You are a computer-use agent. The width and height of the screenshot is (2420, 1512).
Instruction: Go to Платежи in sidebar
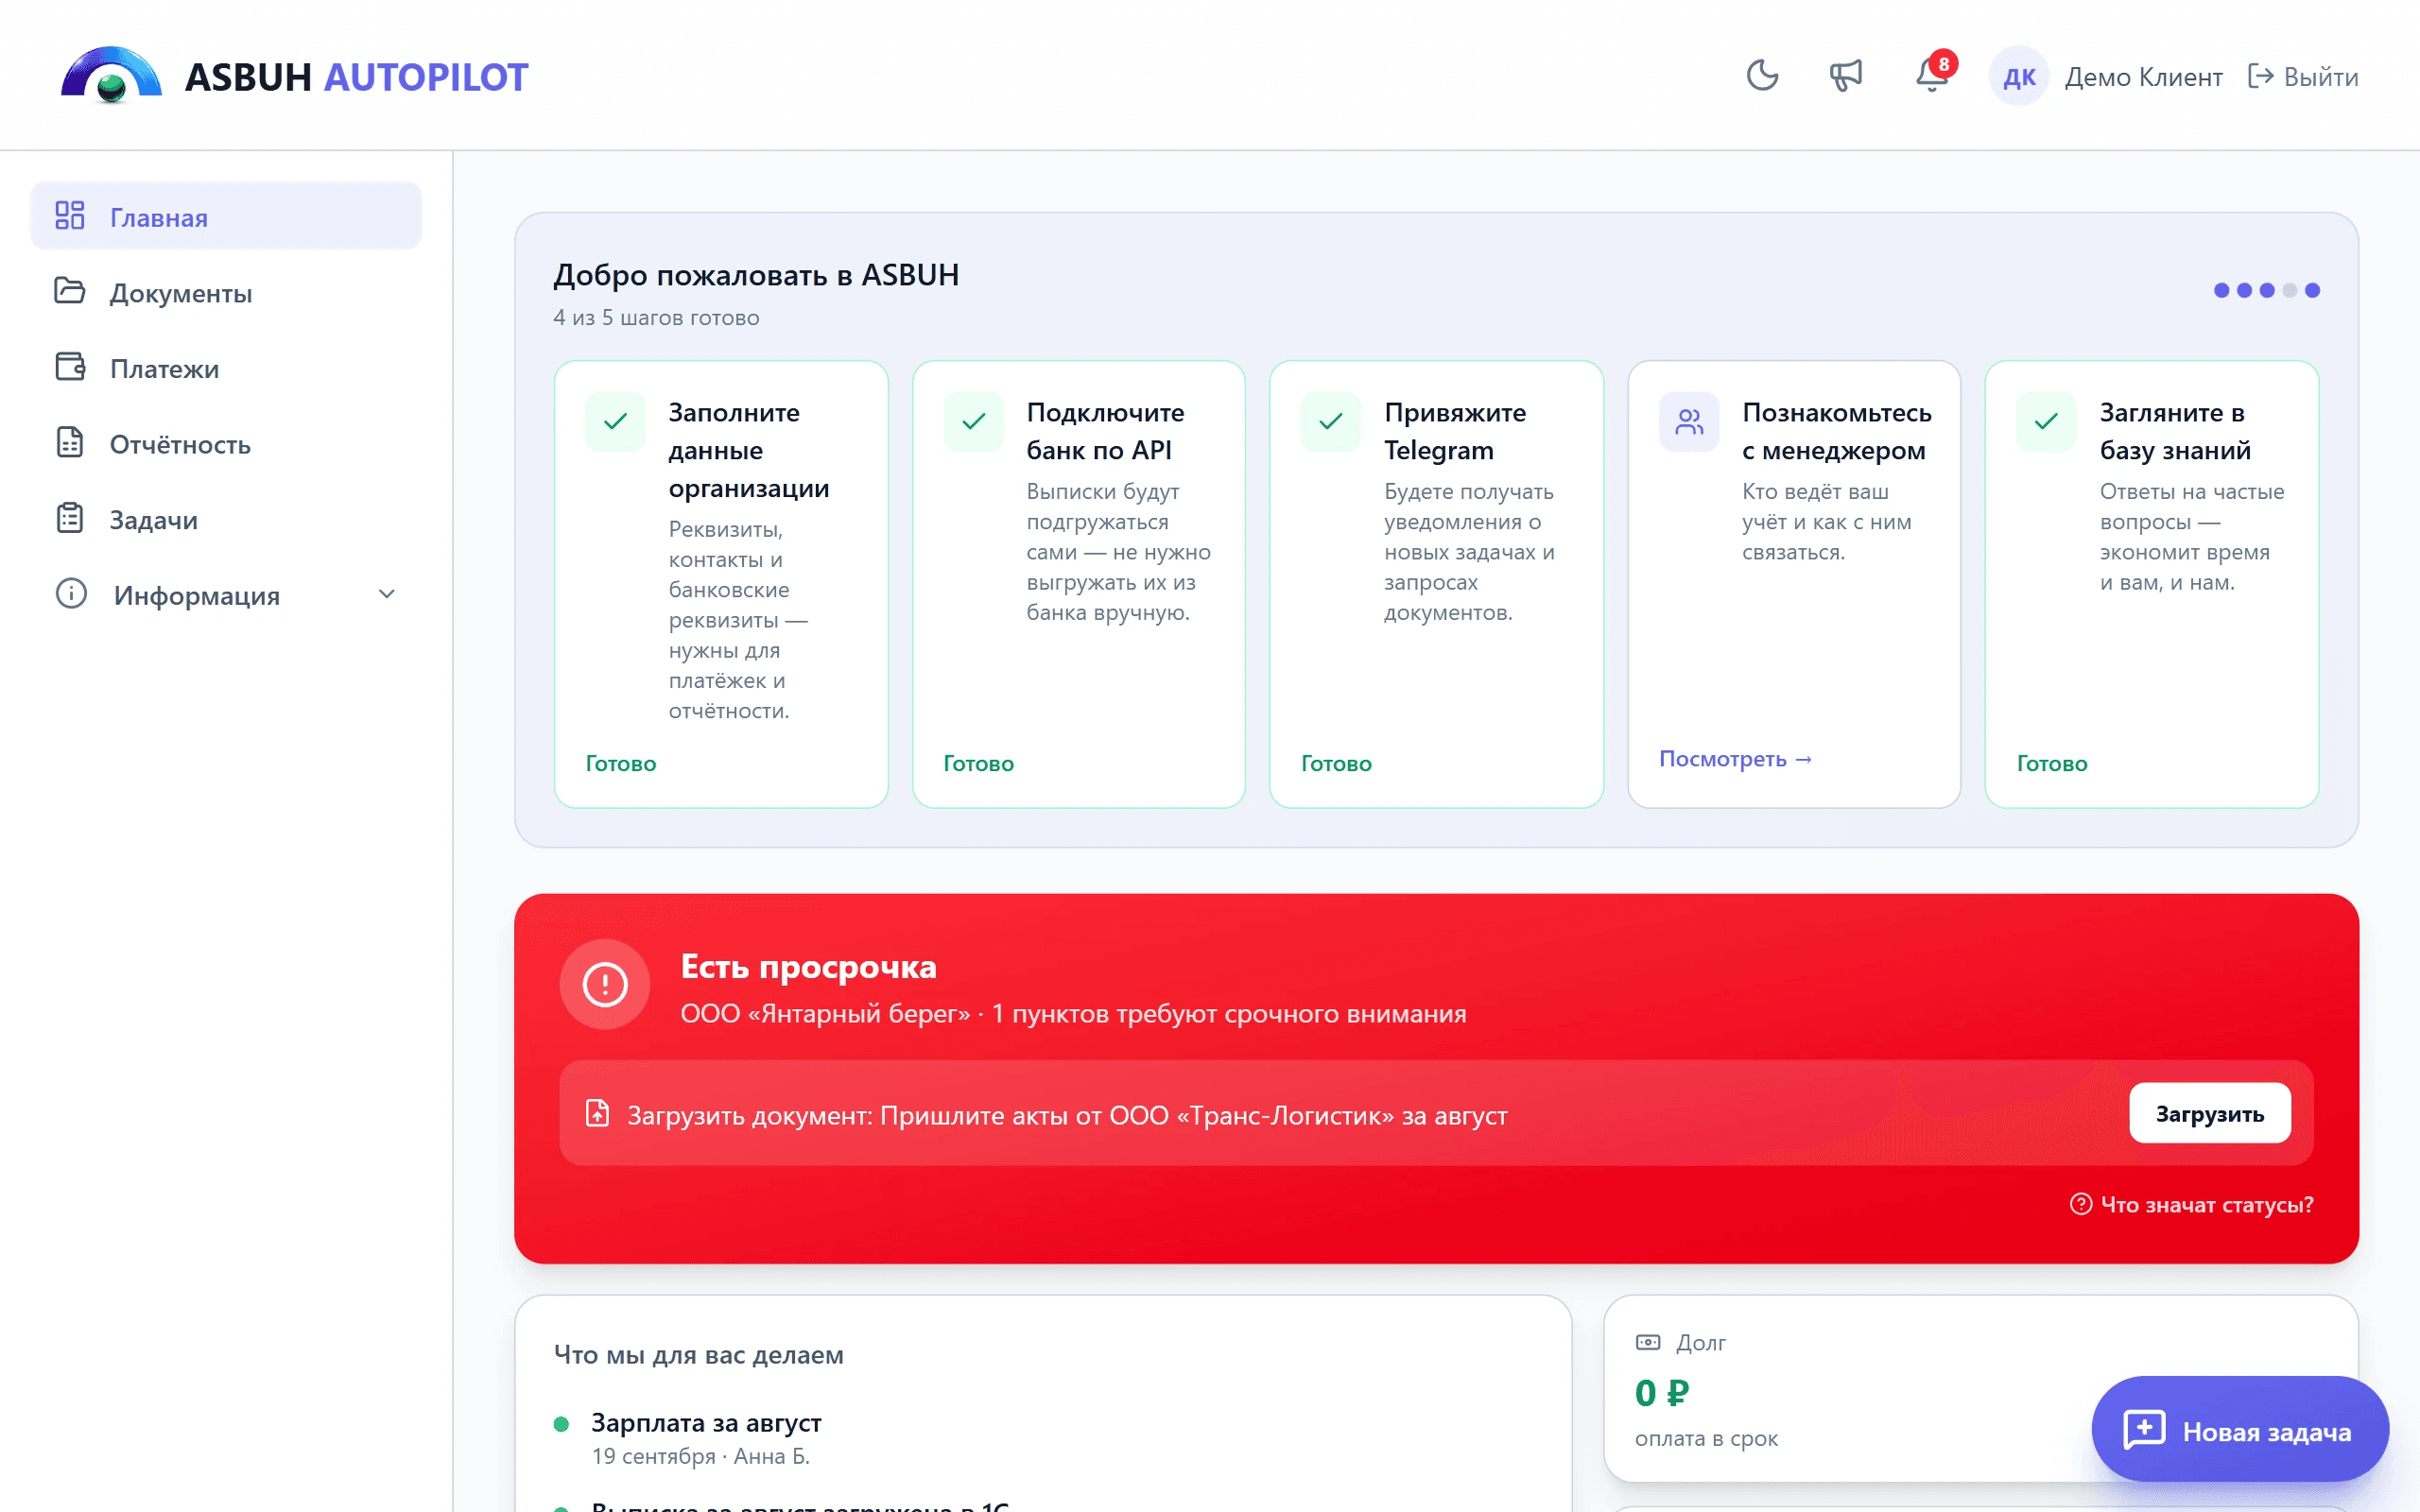226,368
